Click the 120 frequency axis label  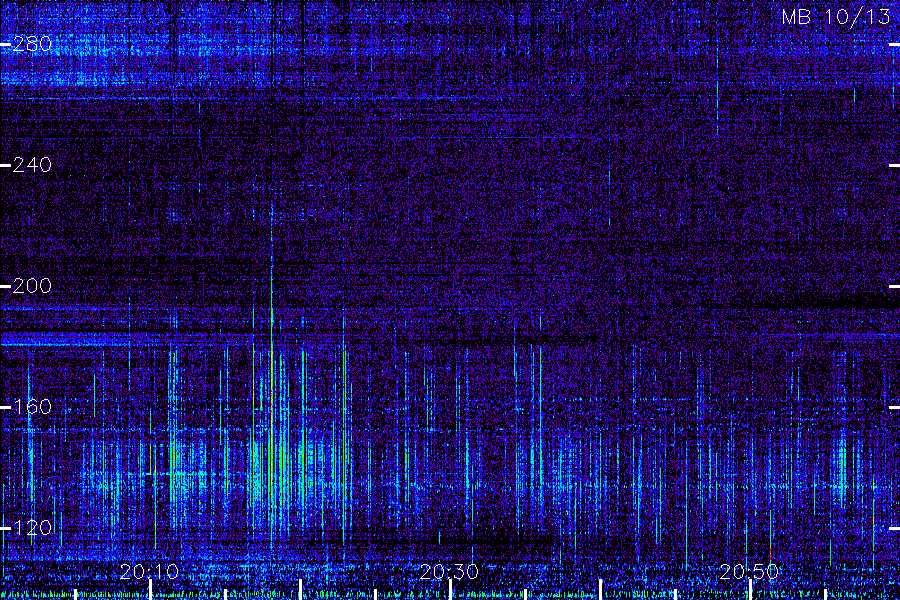(x=32, y=528)
